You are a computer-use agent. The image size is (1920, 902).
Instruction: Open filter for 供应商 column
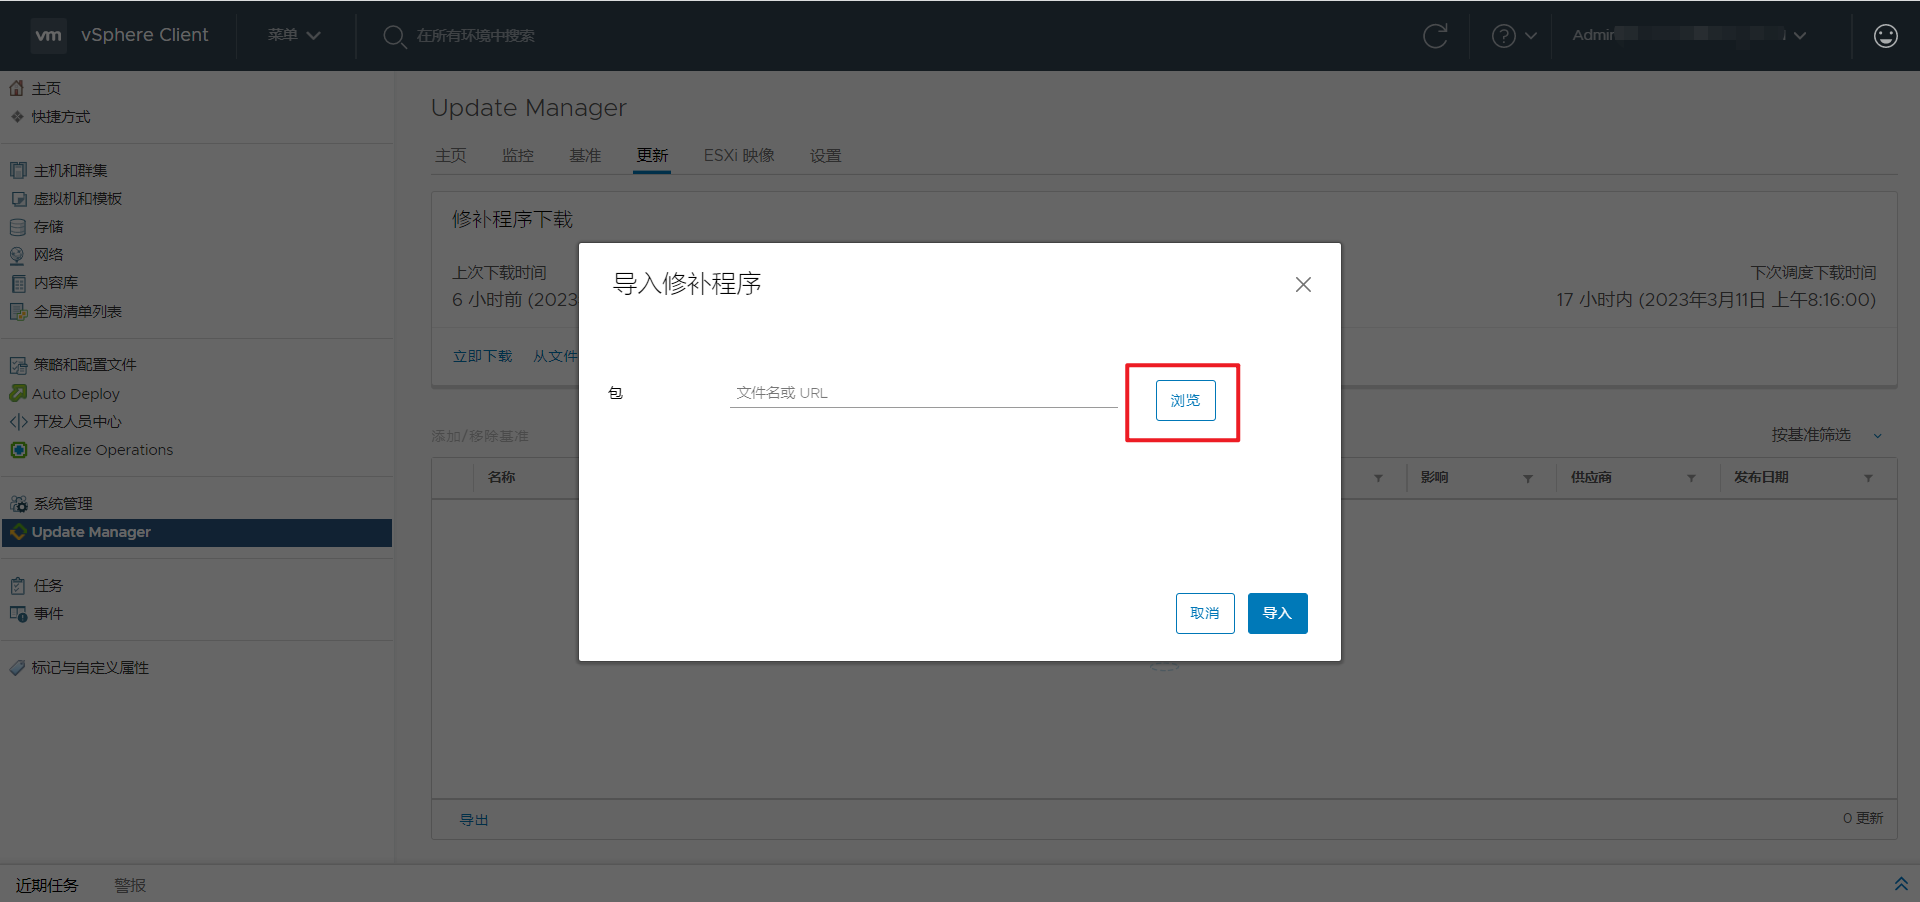[x=1691, y=478]
